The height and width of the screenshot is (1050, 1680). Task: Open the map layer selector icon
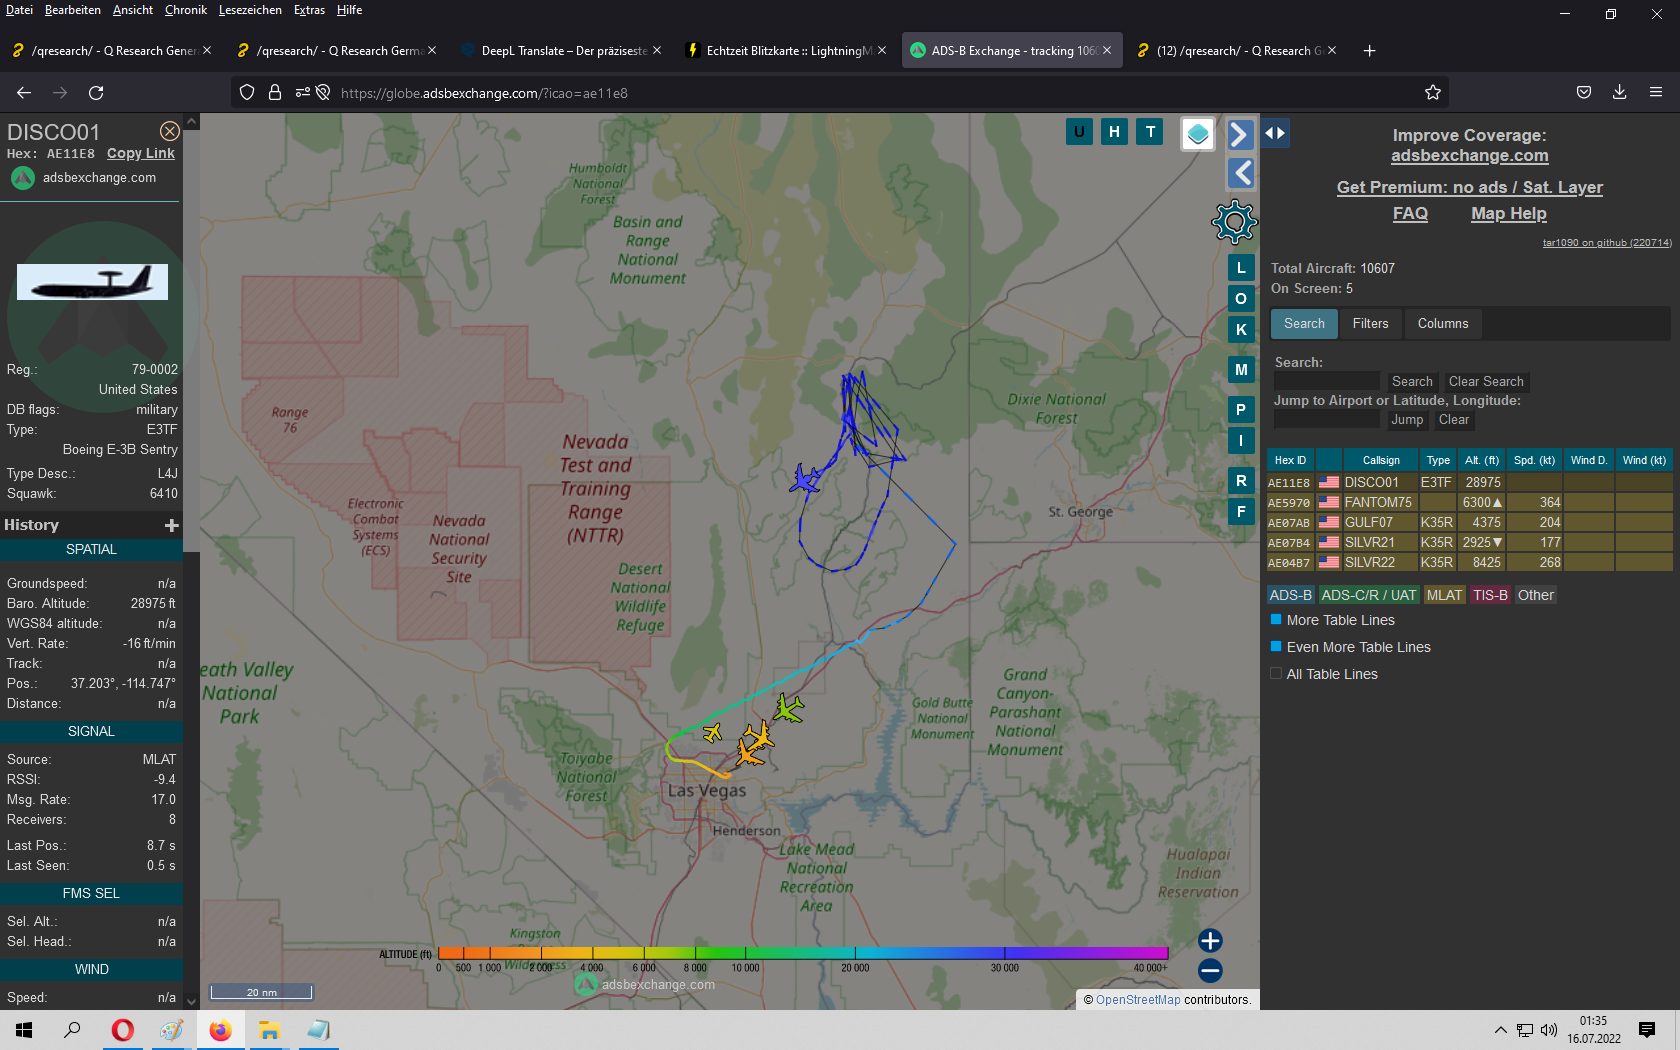(1198, 133)
